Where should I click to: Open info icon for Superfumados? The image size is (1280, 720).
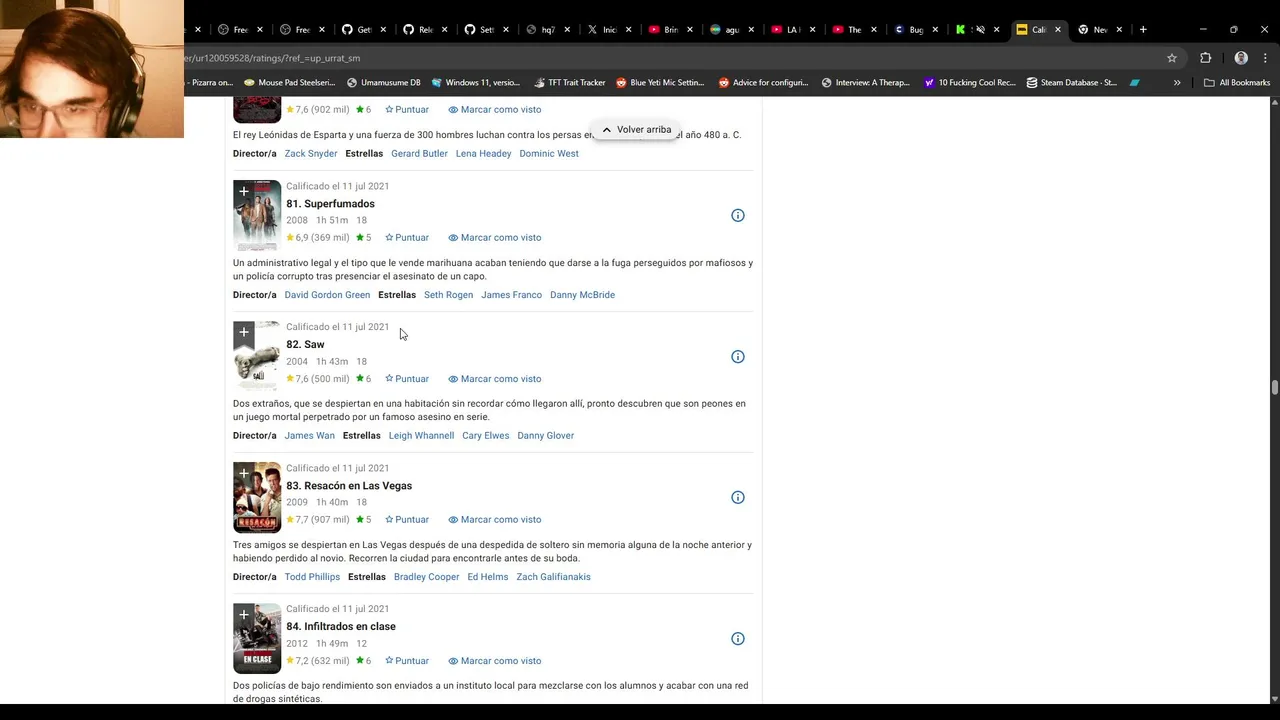tap(738, 215)
